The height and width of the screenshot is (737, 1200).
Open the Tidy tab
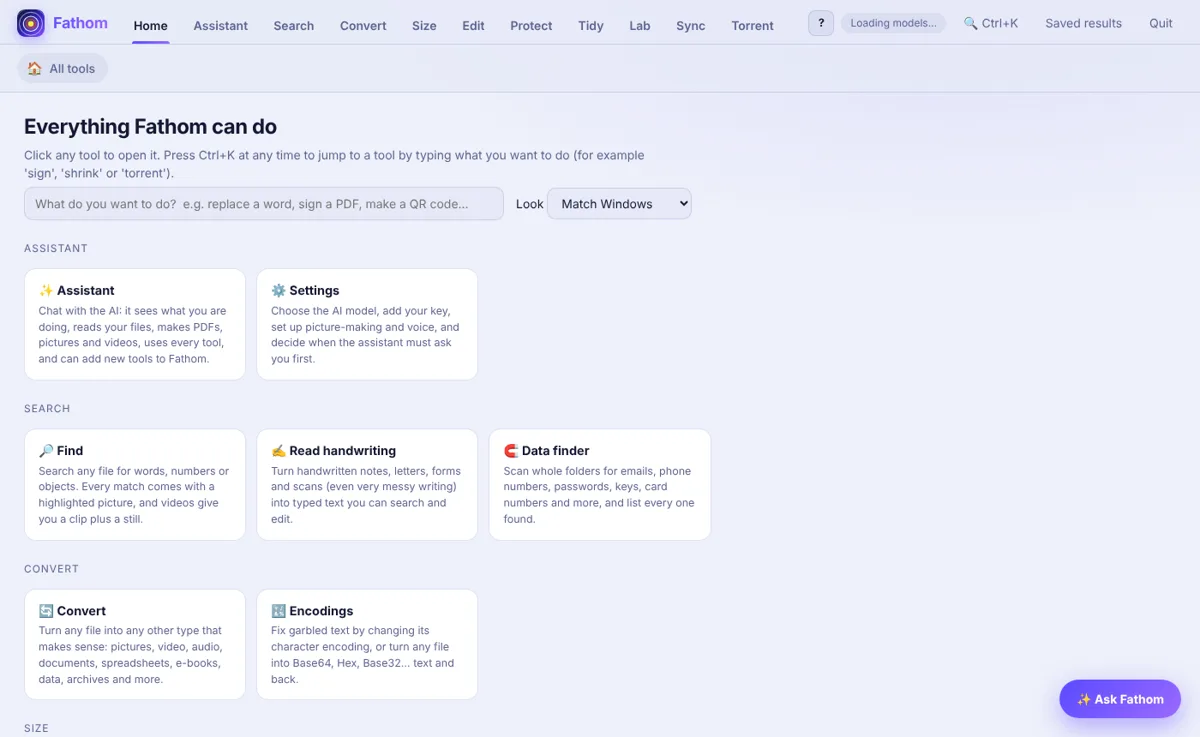(591, 26)
